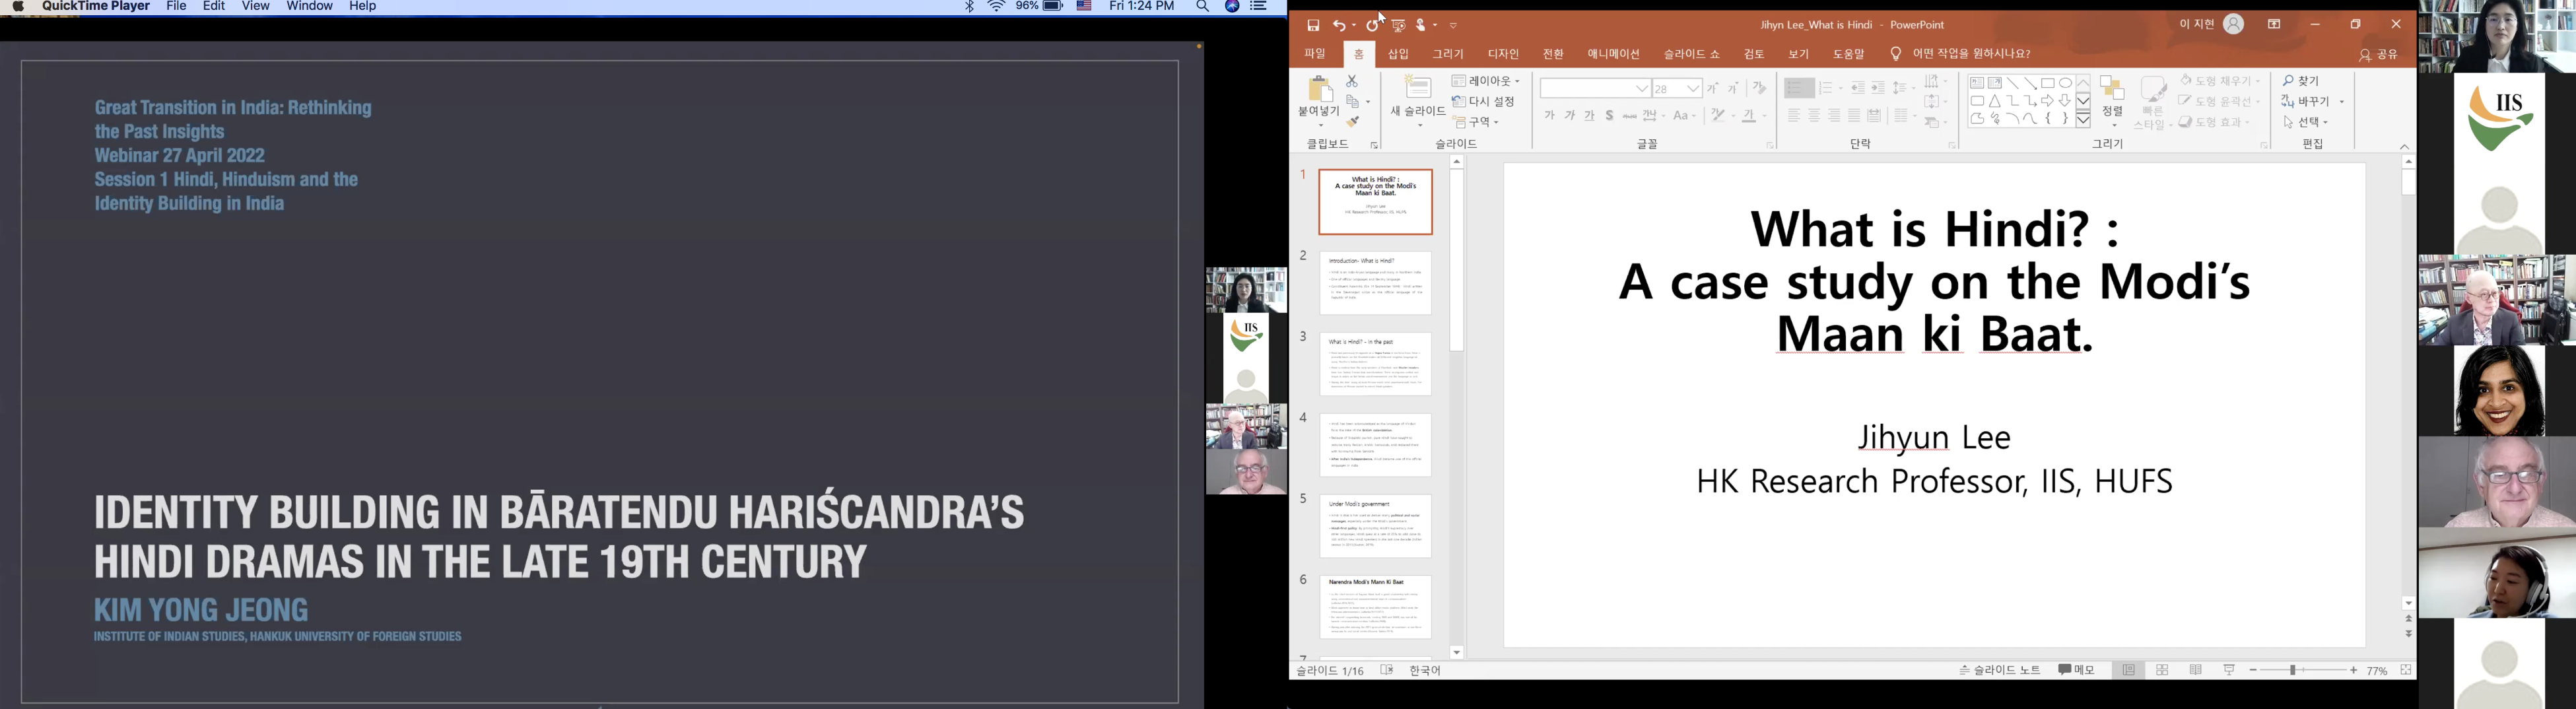Toggle italic 가 formatting
2576x709 pixels.
[x=1569, y=116]
